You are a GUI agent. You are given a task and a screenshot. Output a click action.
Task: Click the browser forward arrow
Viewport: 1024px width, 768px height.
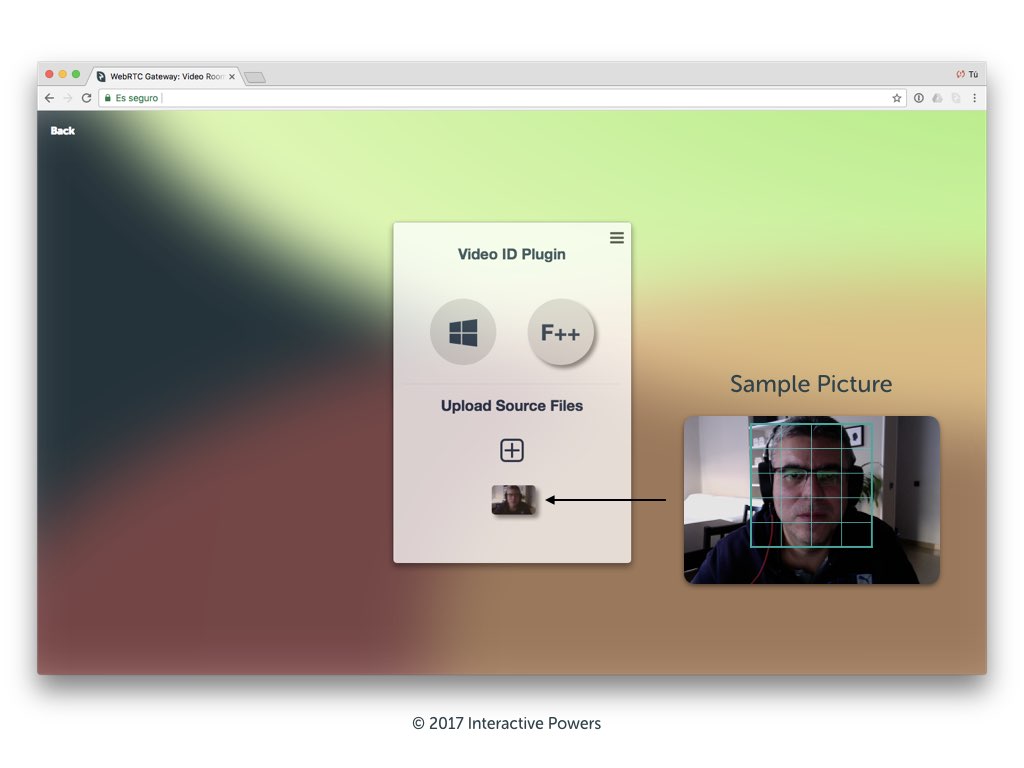tap(67, 98)
